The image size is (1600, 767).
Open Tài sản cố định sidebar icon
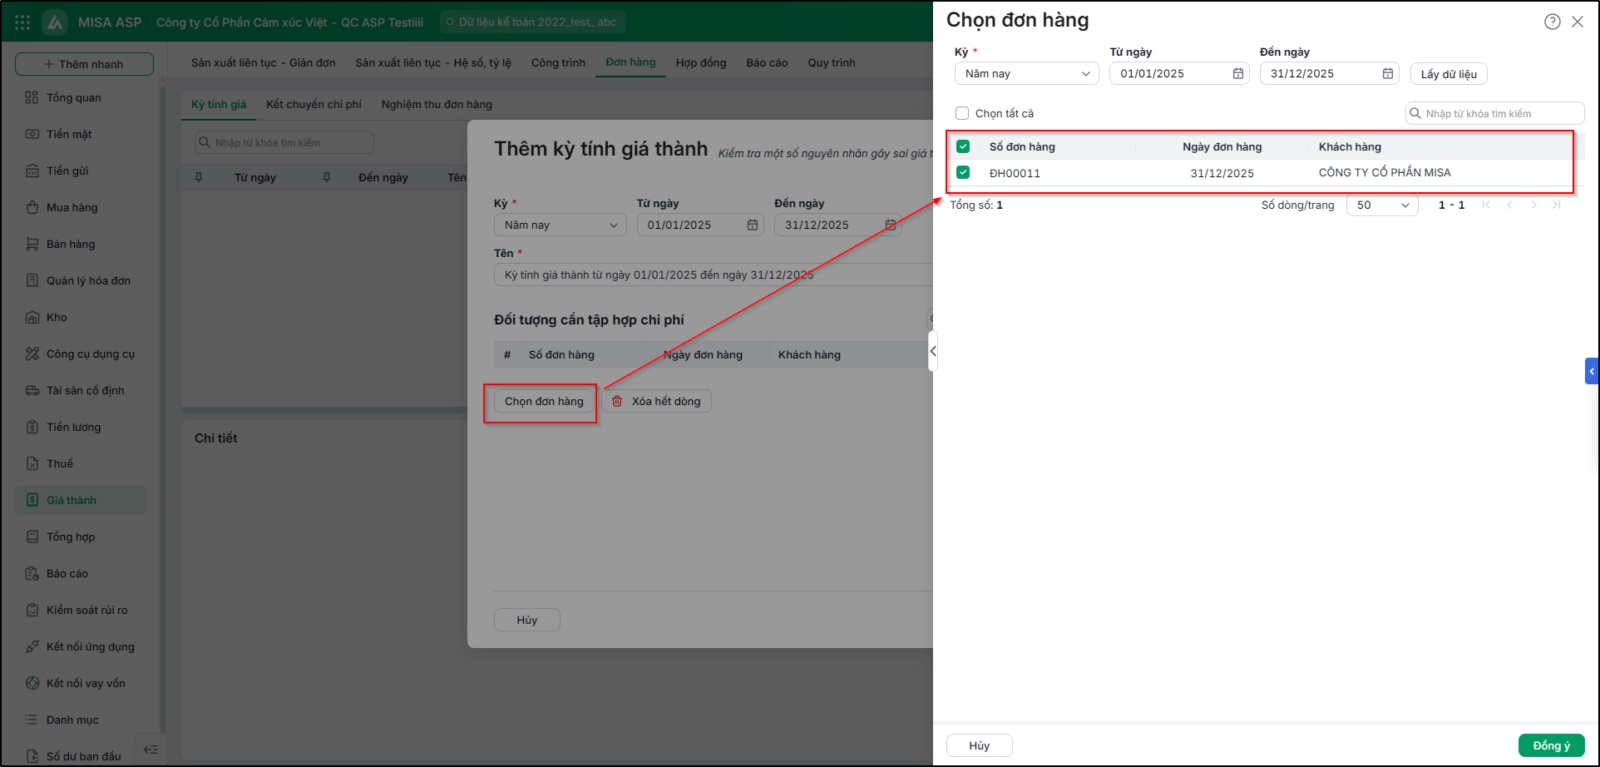[32, 391]
